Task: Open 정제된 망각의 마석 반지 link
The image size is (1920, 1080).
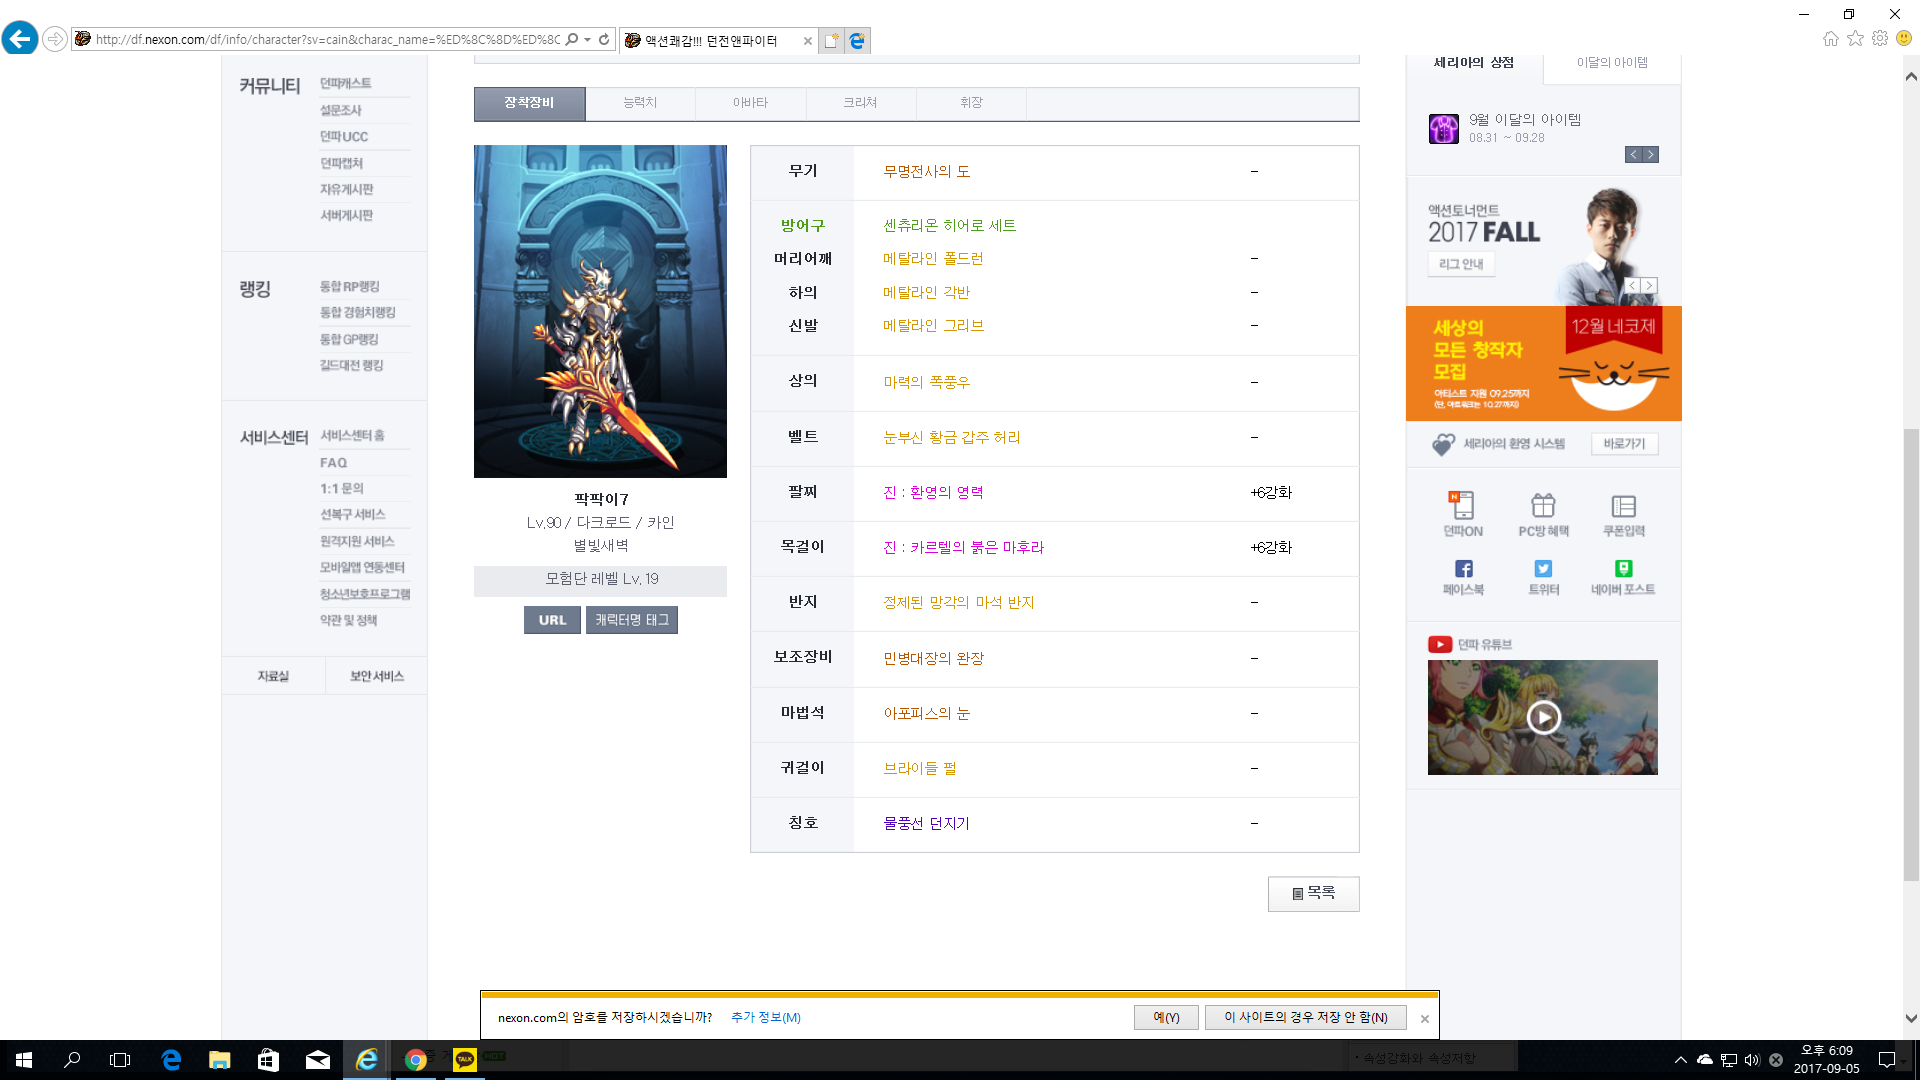Action: click(958, 603)
